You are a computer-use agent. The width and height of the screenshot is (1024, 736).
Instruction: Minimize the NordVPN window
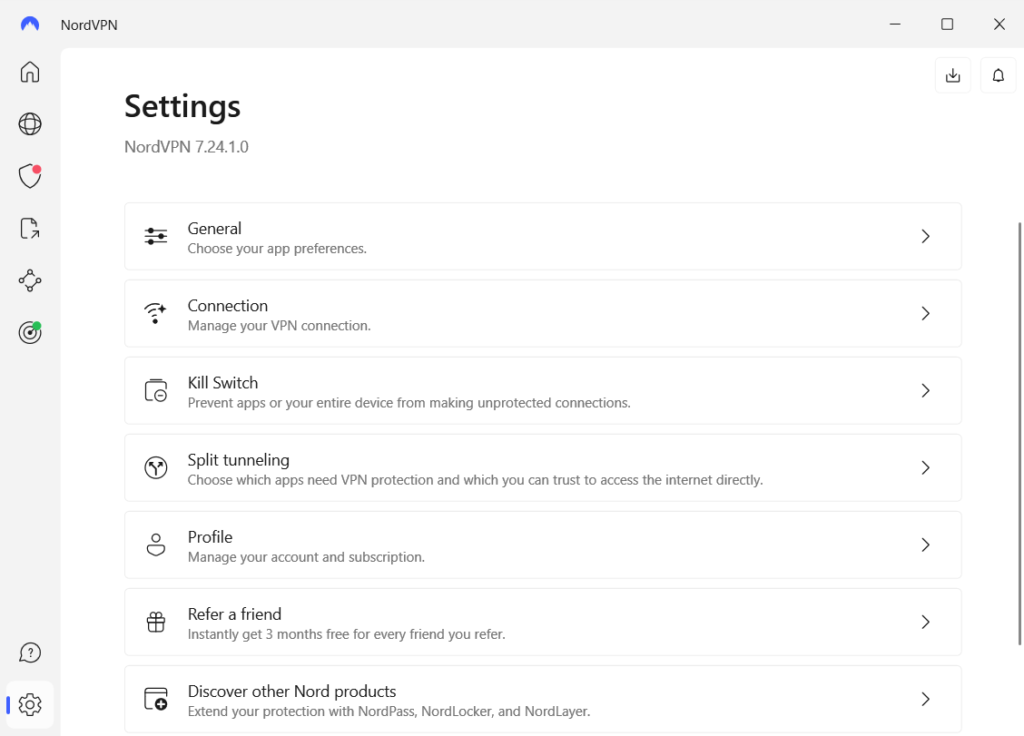(895, 24)
